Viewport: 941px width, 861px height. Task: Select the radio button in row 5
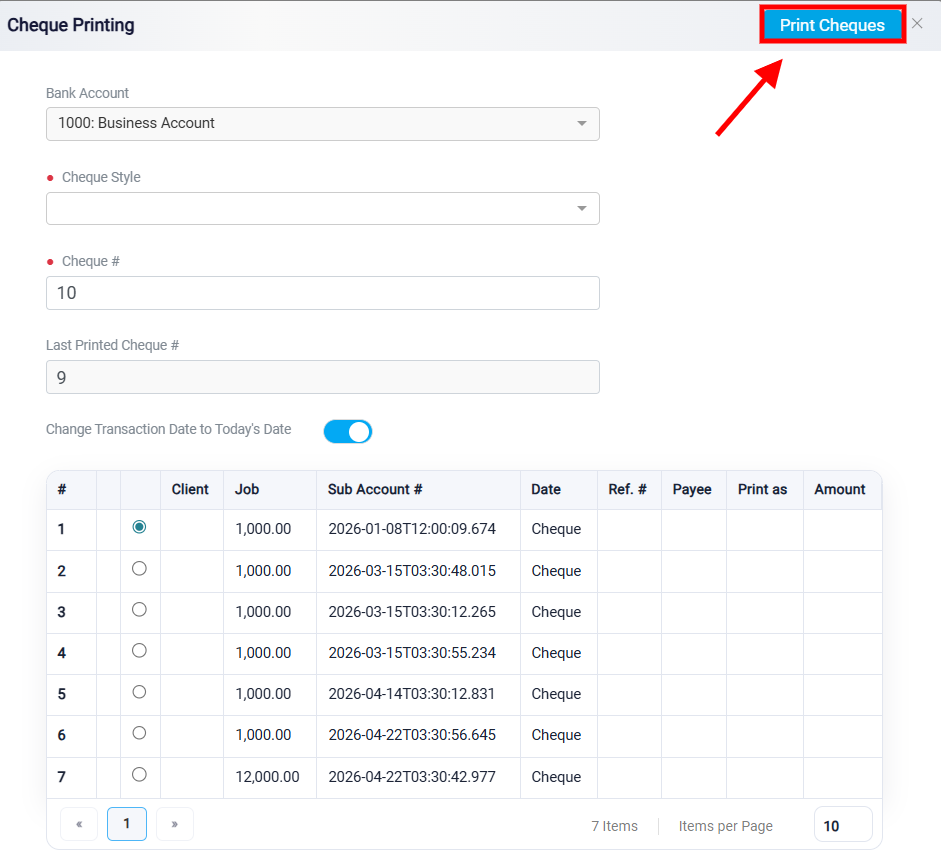click(139, 692)
